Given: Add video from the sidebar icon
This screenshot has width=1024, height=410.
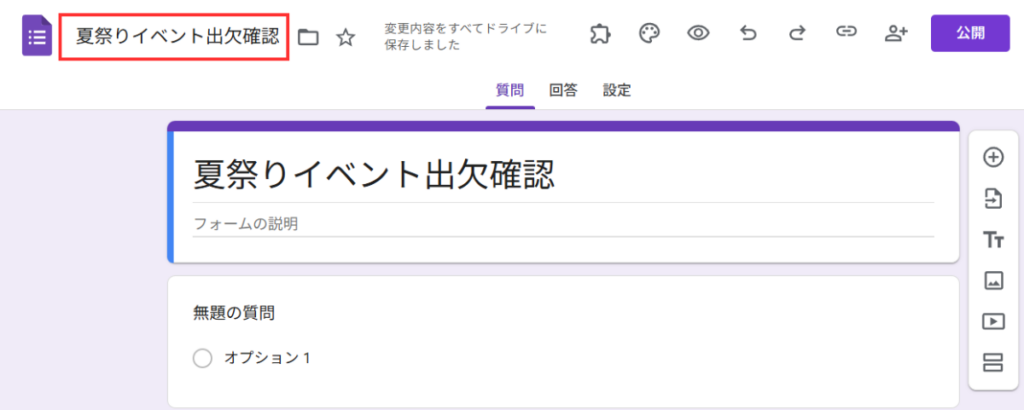Looking at the screenshot, I should pyautogui.click(x=993, y=321).
